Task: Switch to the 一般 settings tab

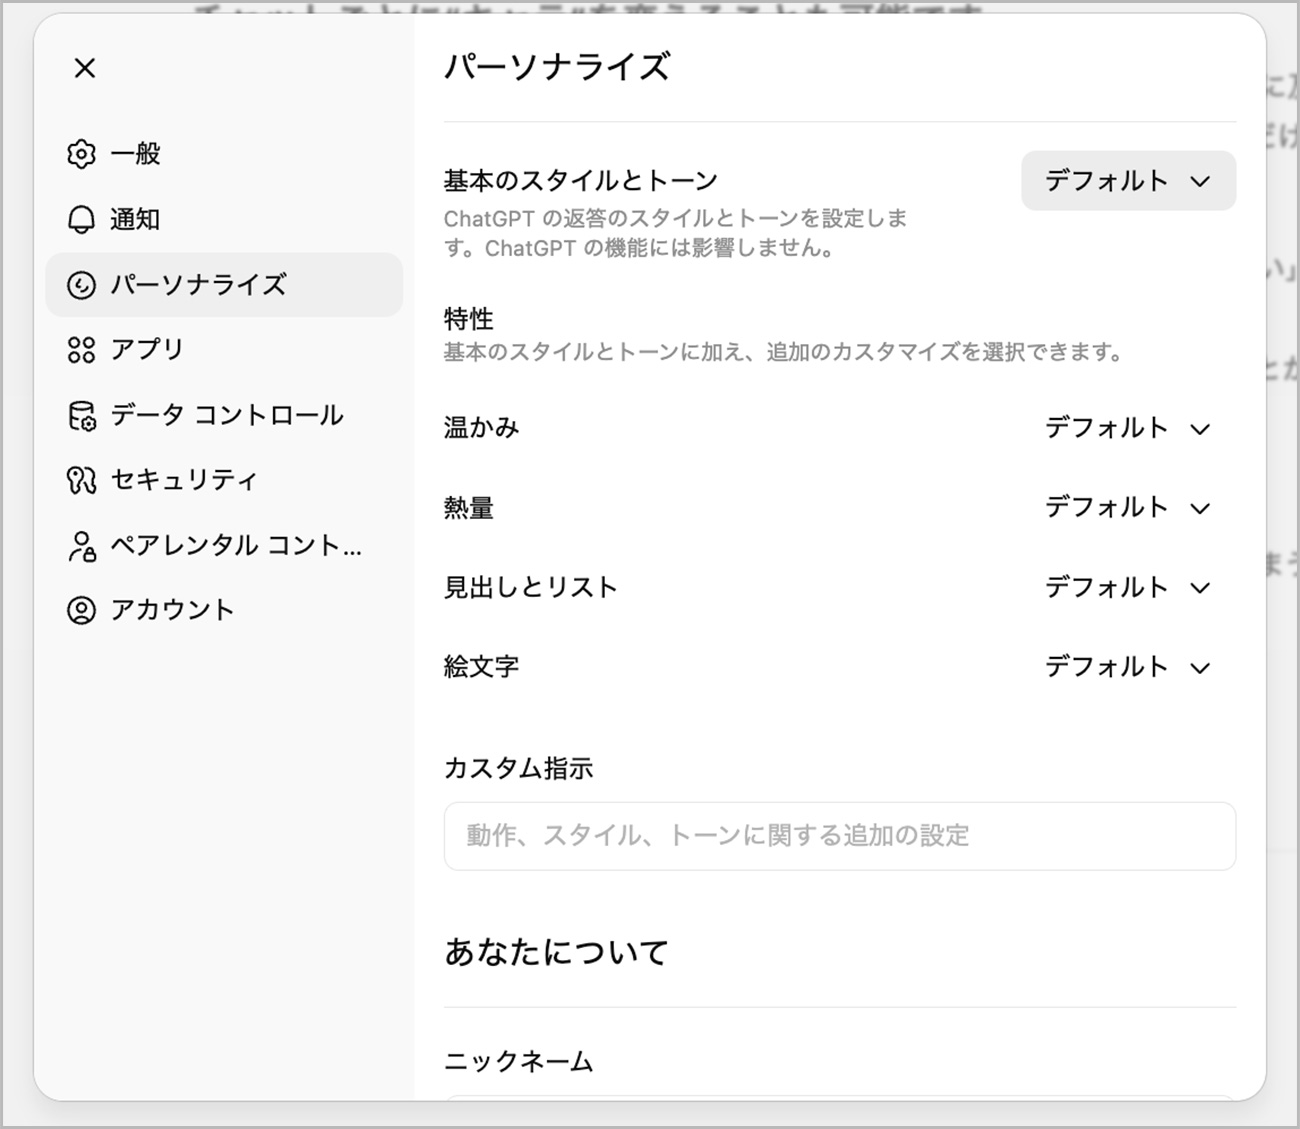Action: pos(136,154)
